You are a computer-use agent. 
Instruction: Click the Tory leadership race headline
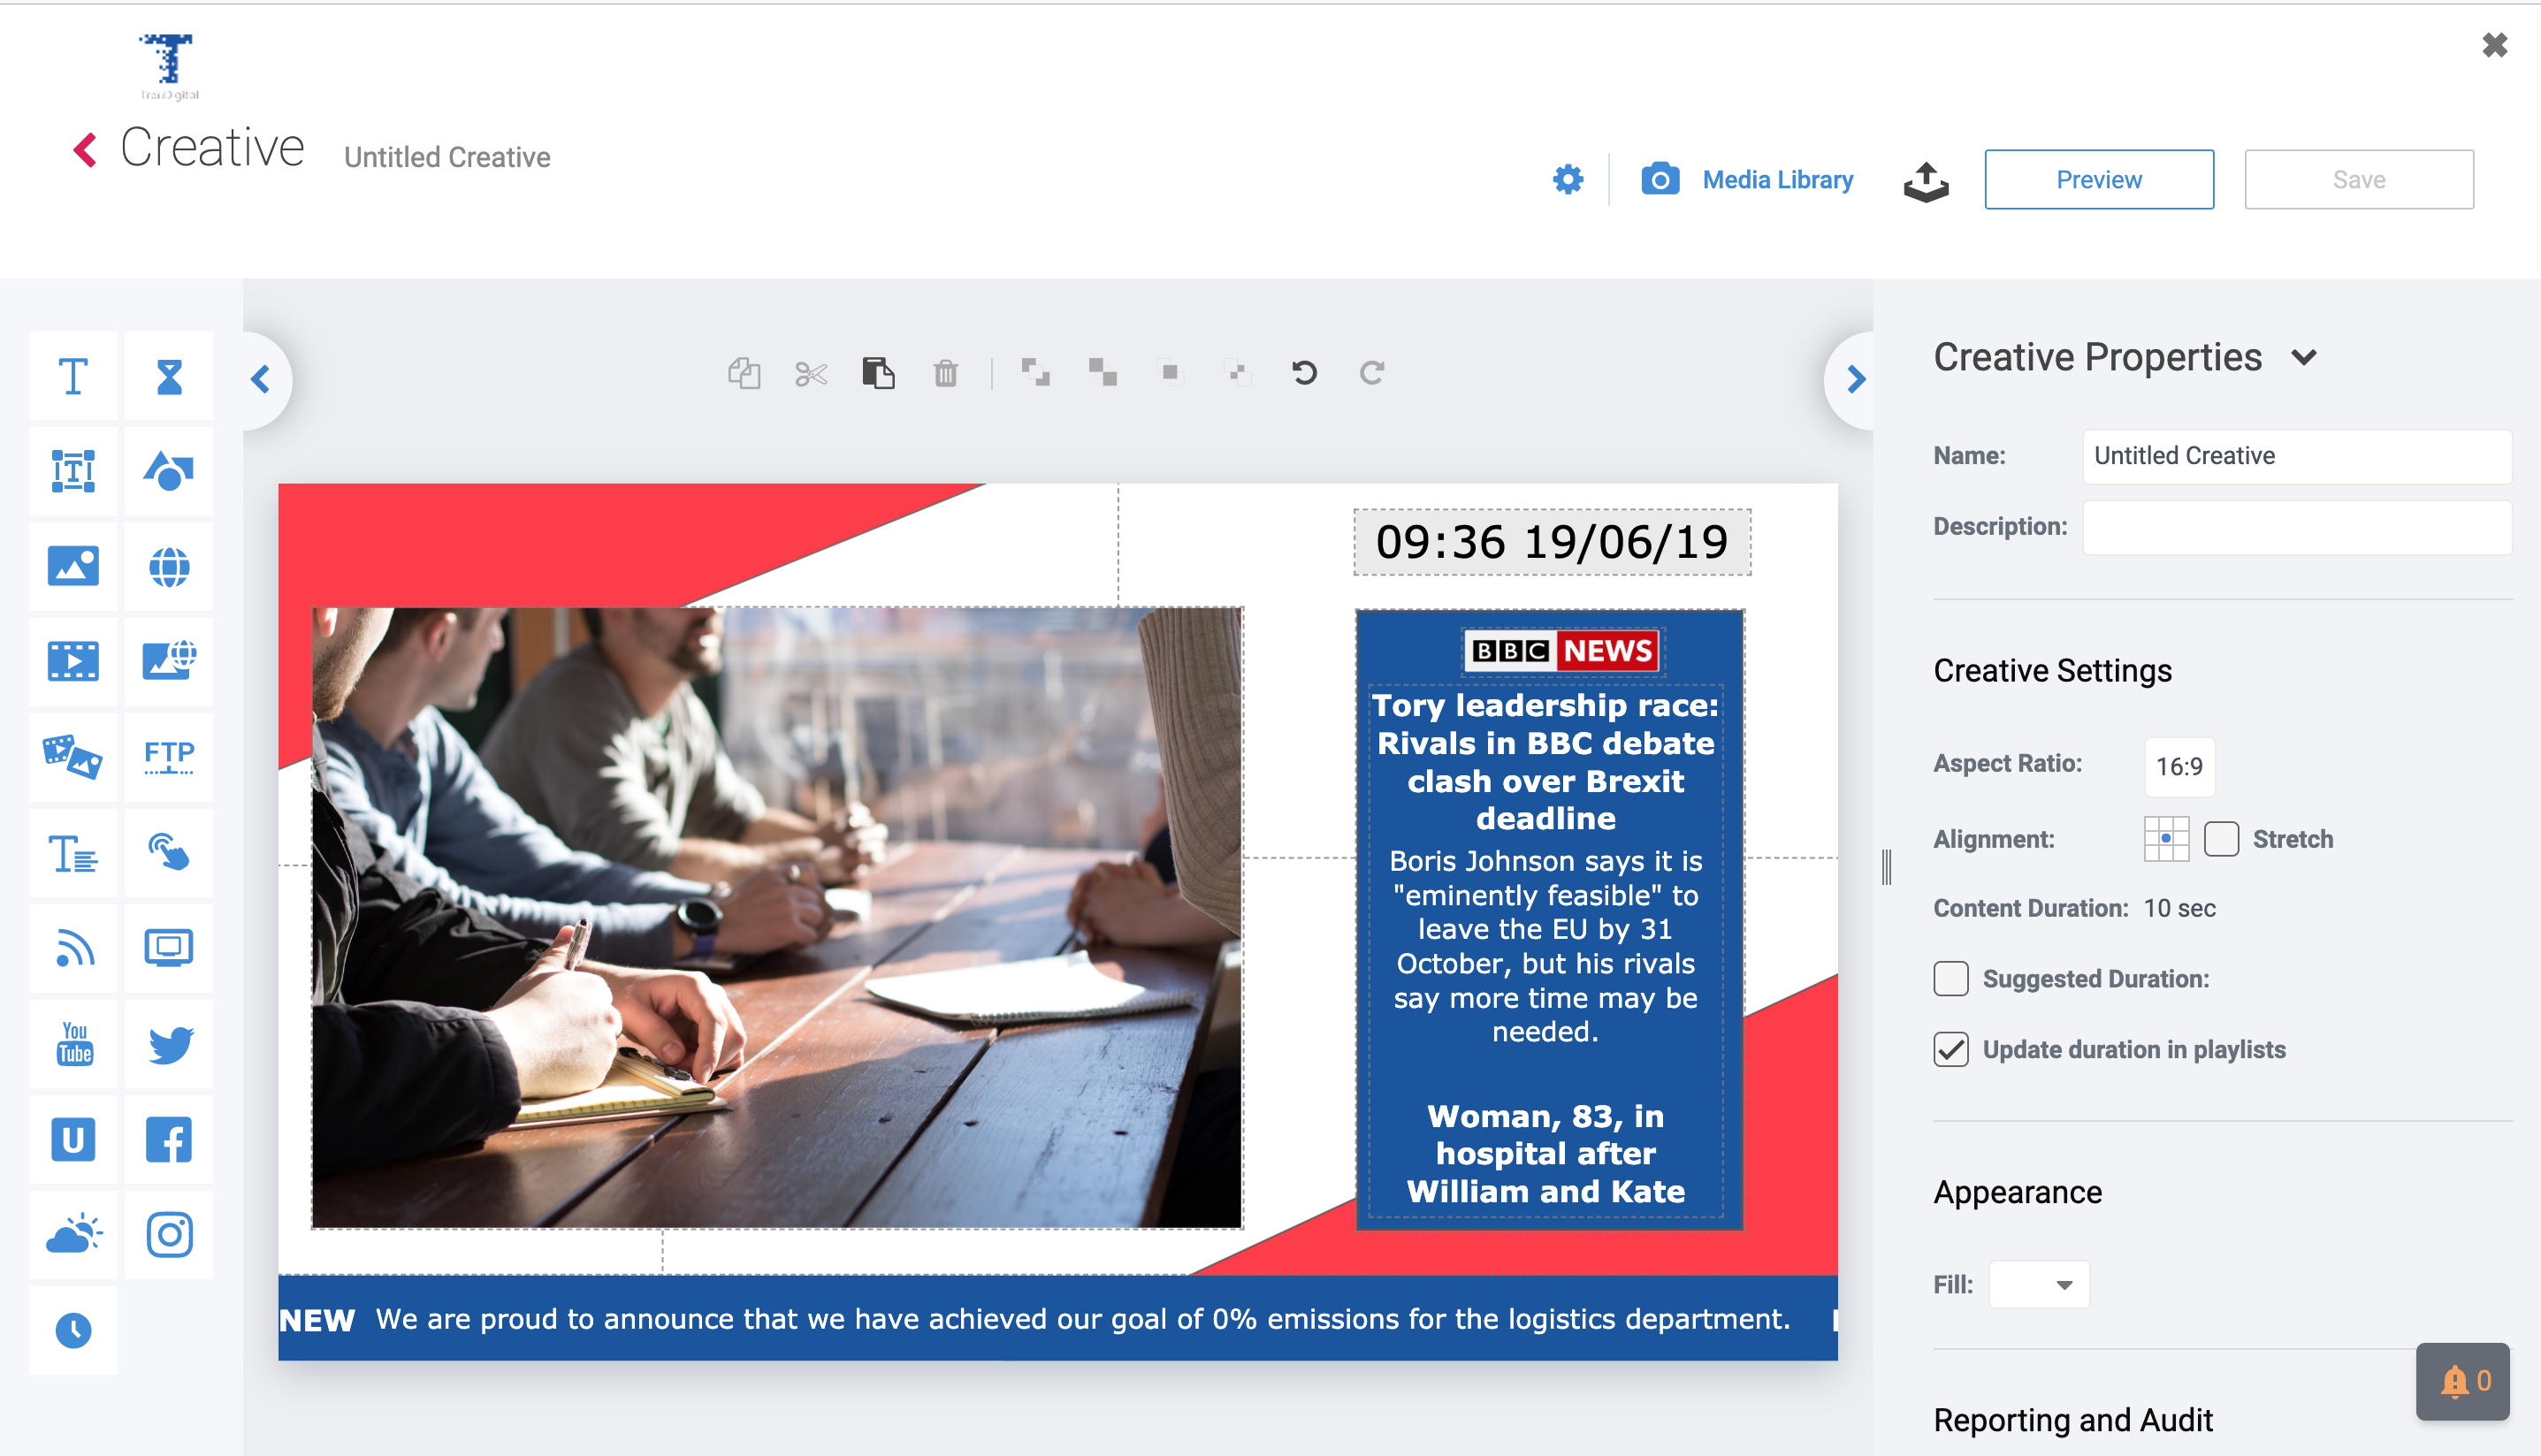[1545, 761]
